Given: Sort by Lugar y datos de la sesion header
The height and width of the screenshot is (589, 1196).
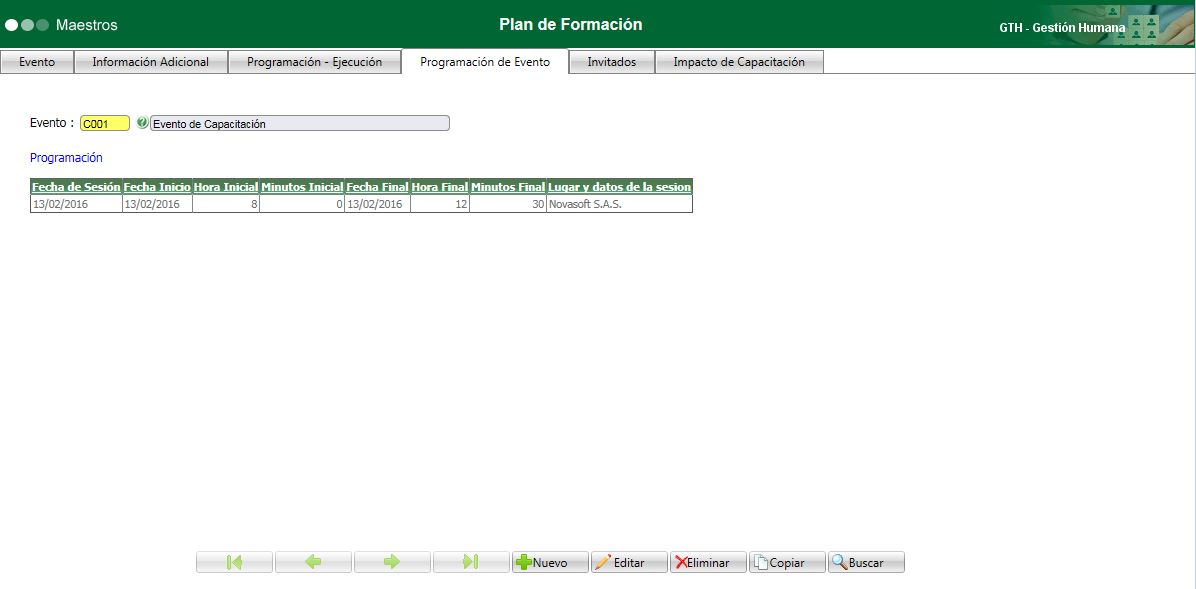Looking at the screenshot, I should coord(619,187).
